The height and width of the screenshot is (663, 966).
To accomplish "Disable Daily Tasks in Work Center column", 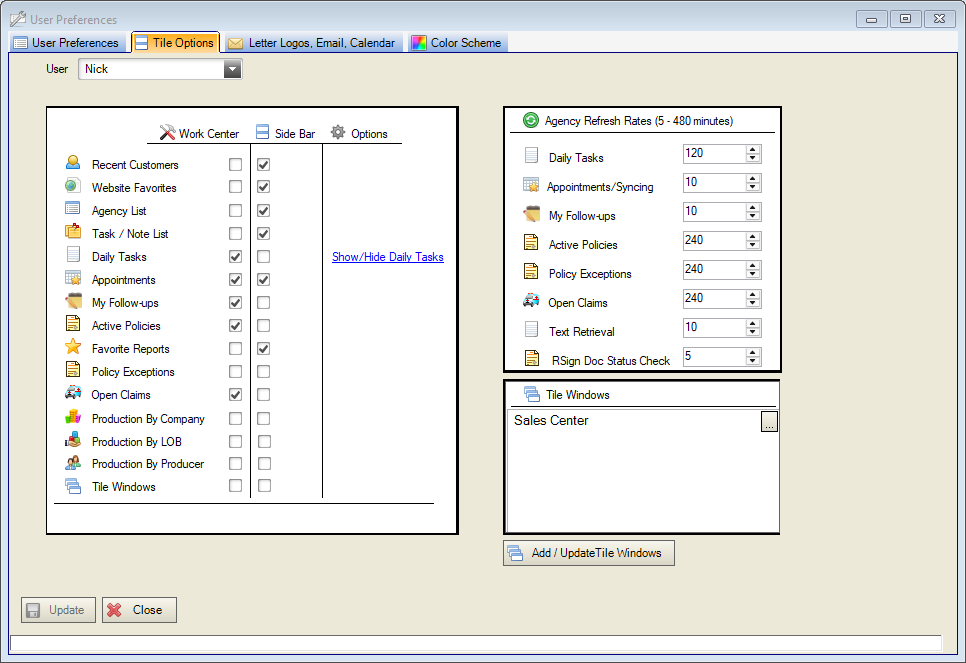I will click(235, 256).
